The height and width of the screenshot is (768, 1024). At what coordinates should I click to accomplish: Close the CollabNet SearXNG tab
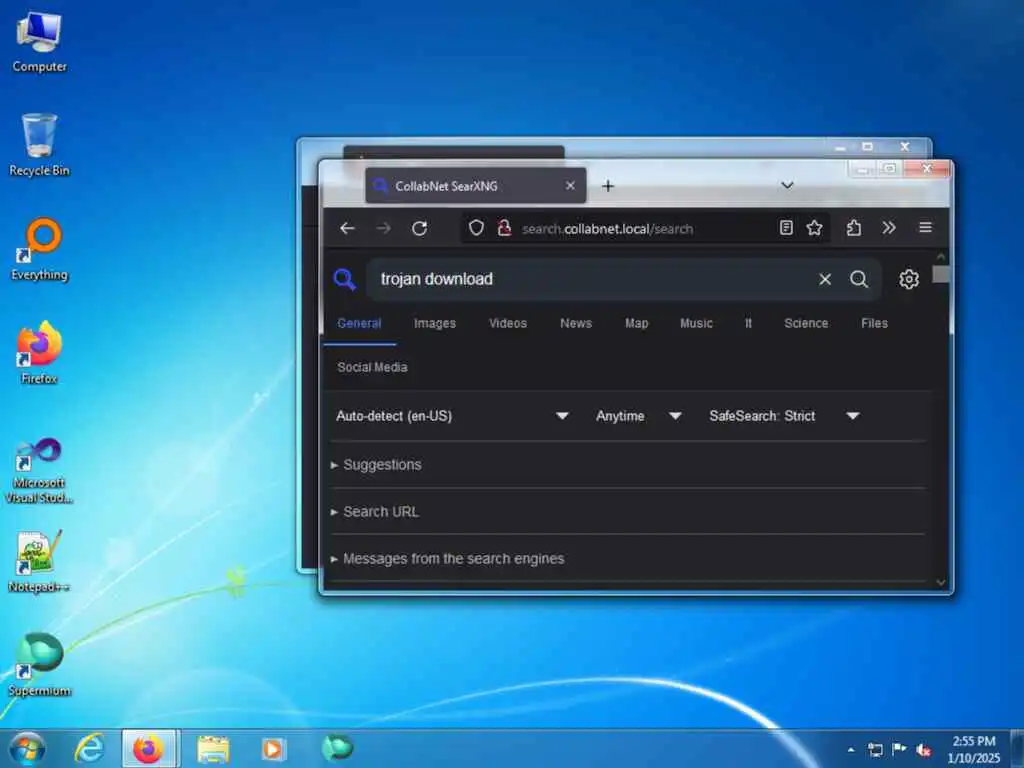tap(570, 186)
